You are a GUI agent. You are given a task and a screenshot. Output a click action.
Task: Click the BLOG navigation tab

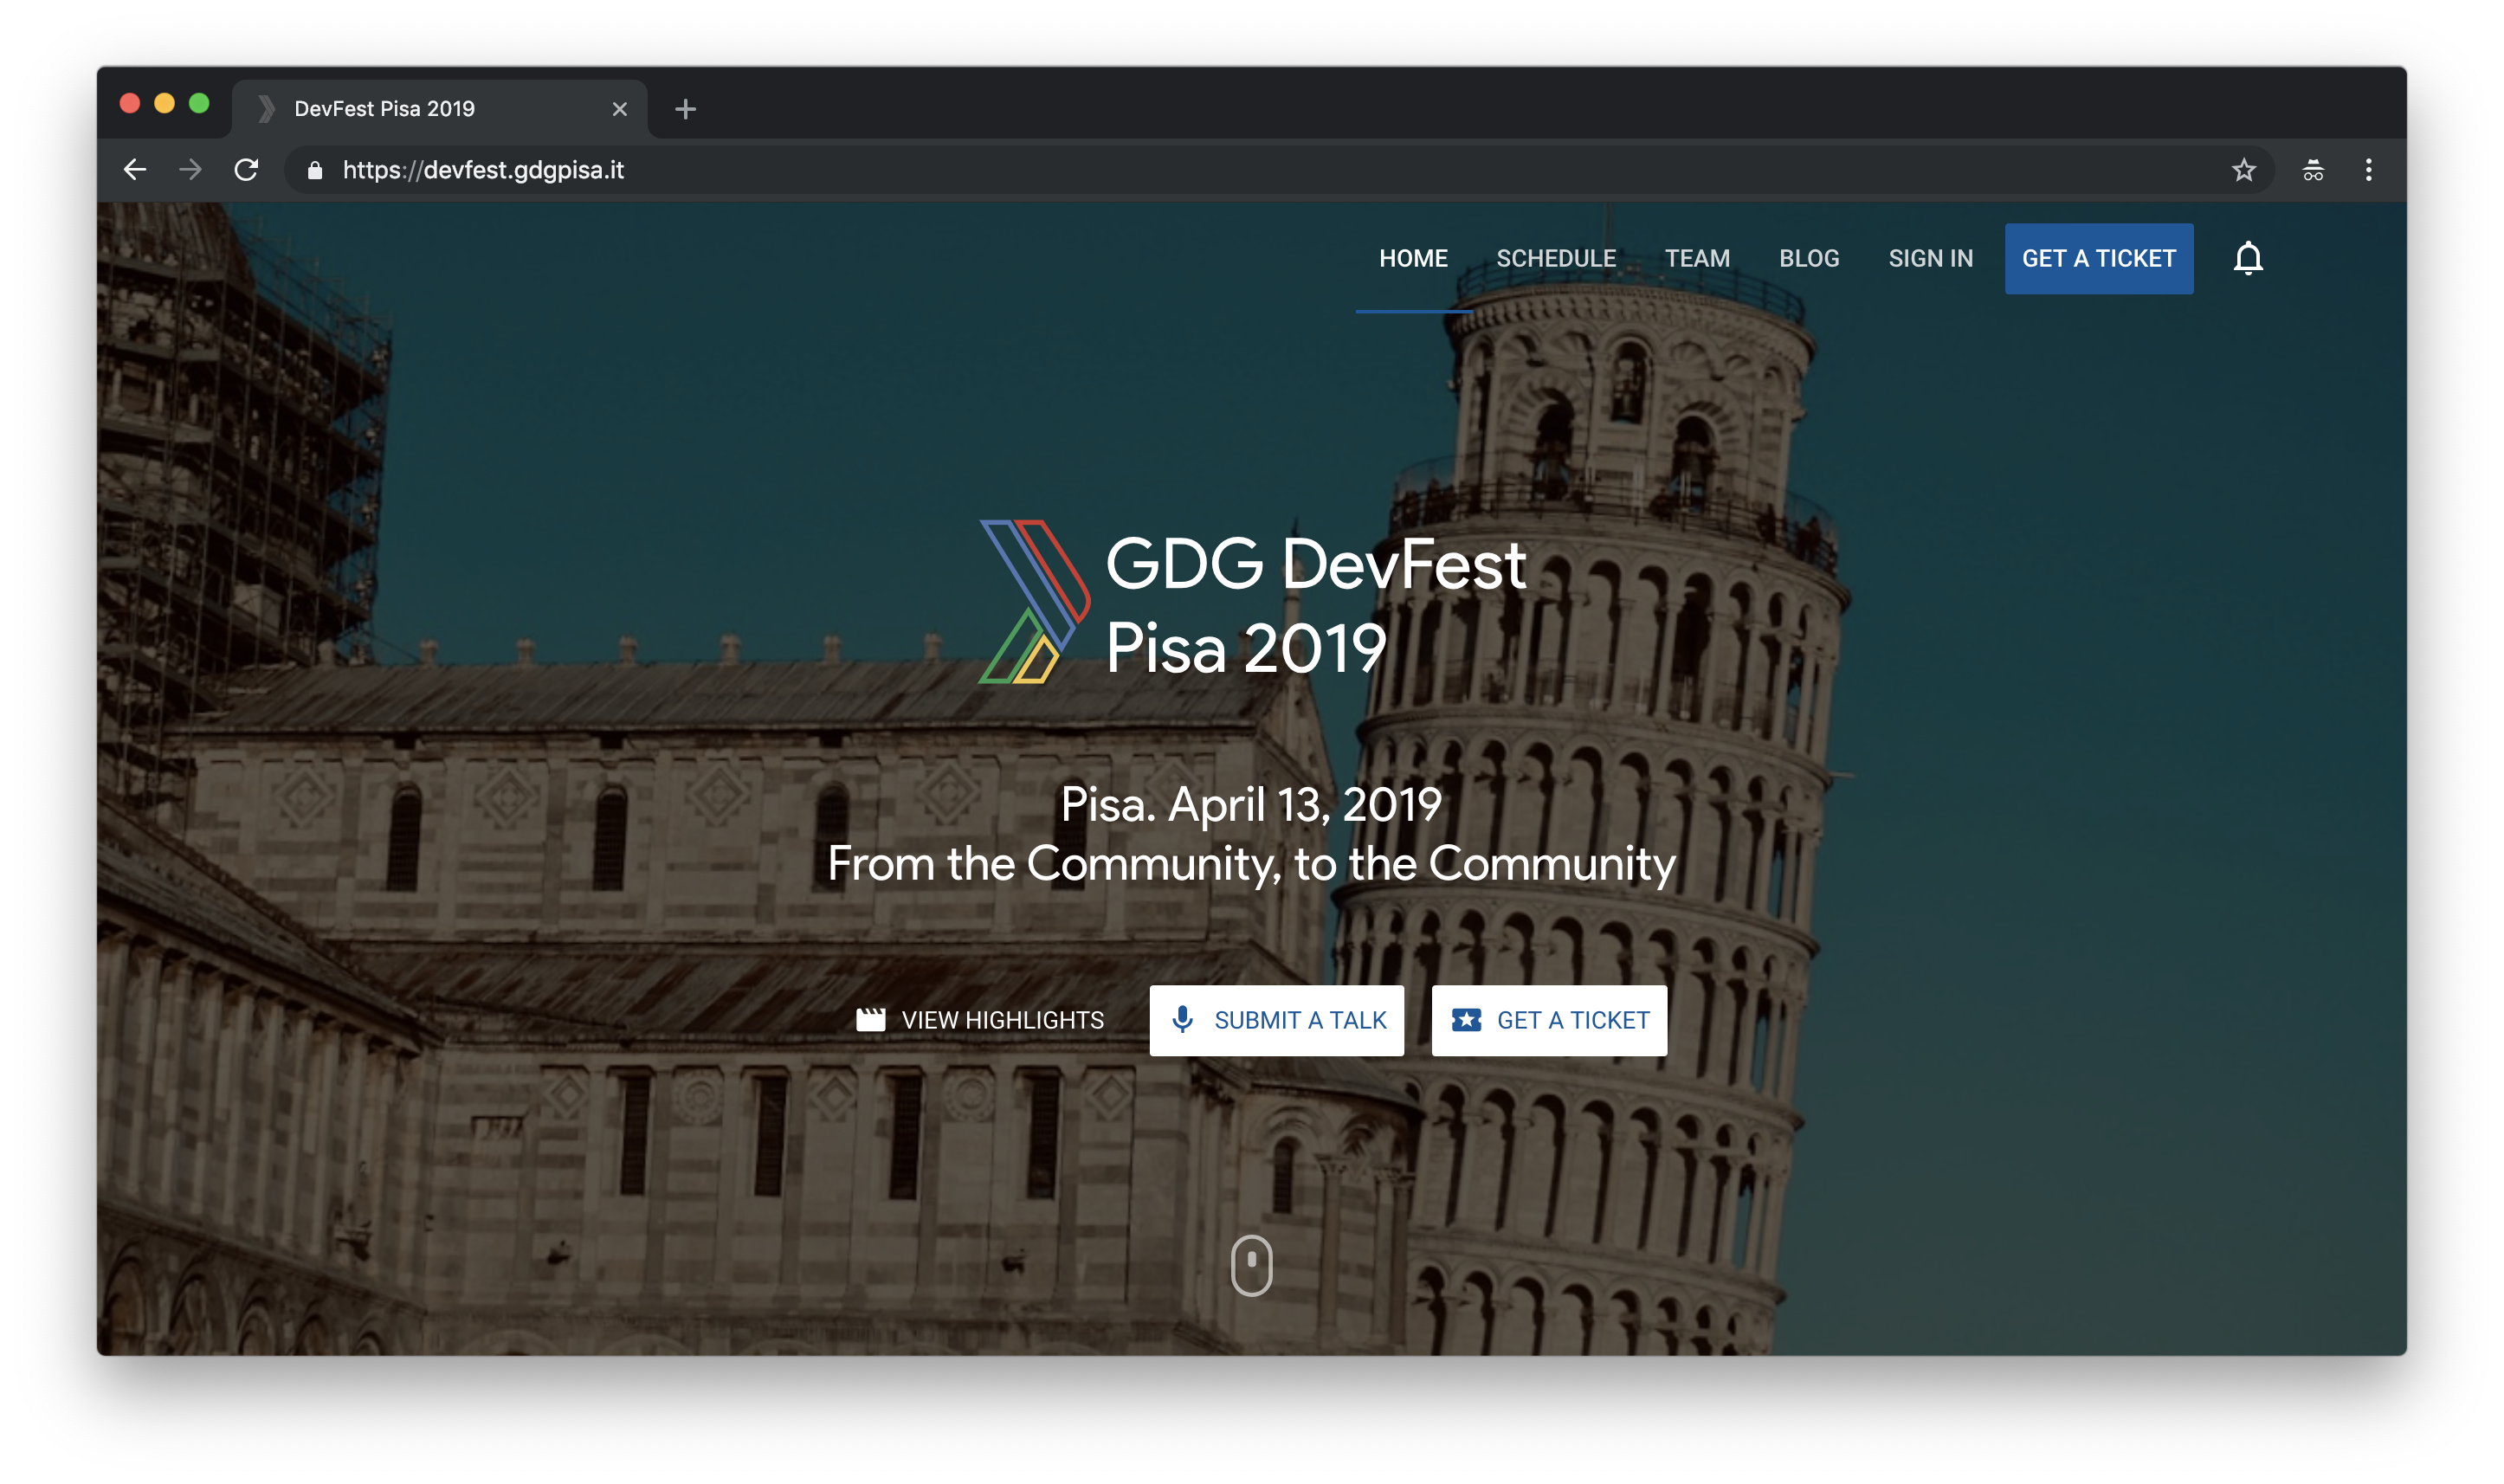(1810, 258)
